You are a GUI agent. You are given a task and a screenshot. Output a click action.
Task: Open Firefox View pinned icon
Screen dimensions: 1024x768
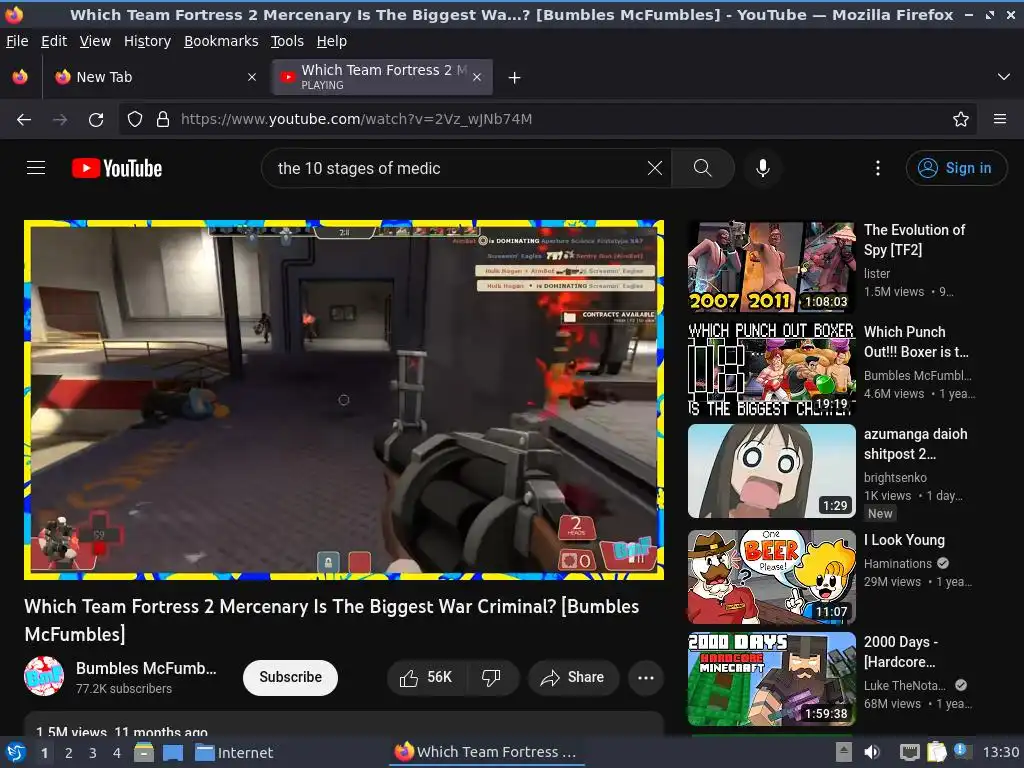pos(20,77)
